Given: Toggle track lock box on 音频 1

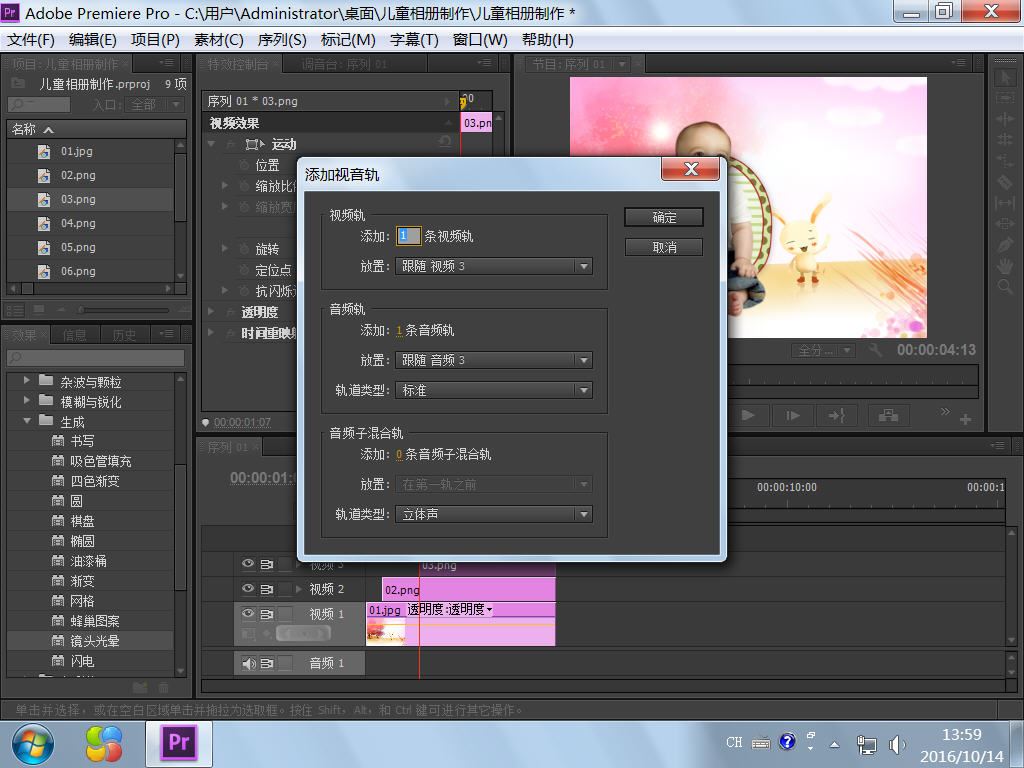Looking at the screenshot, I should 285,663.
